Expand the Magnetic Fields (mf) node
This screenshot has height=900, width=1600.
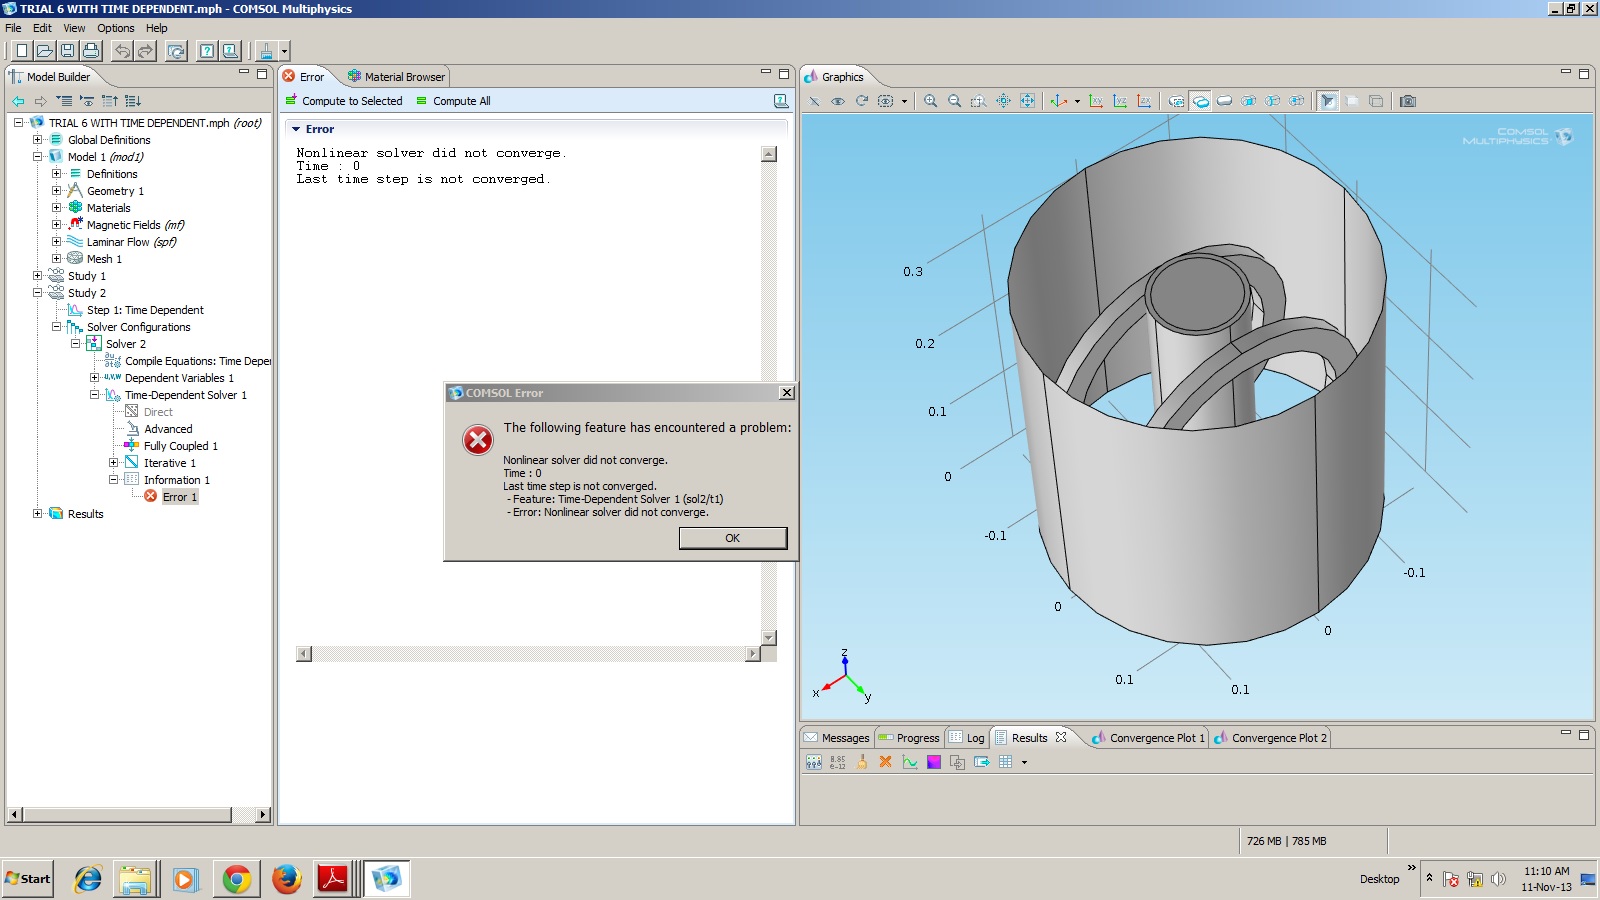(57, 225)
